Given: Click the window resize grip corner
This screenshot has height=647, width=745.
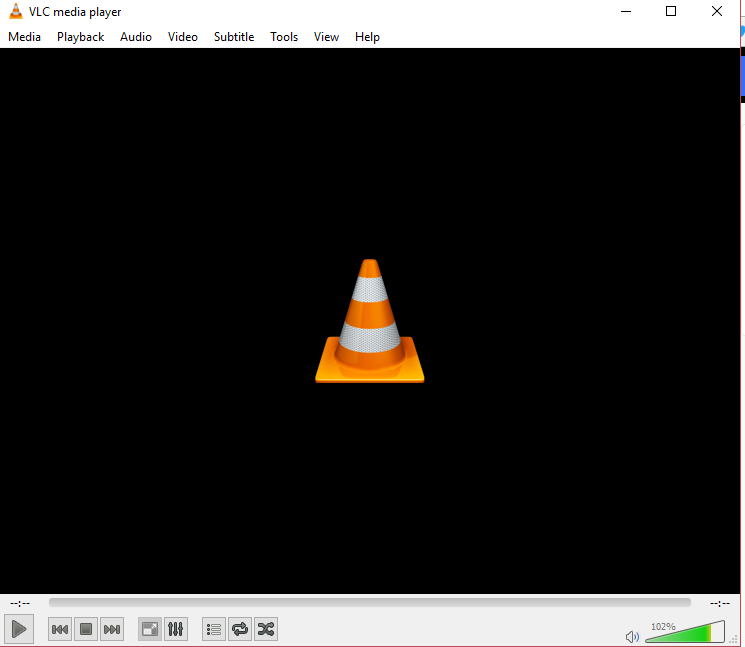Looking at the screenshot, I should coord(734,639).
